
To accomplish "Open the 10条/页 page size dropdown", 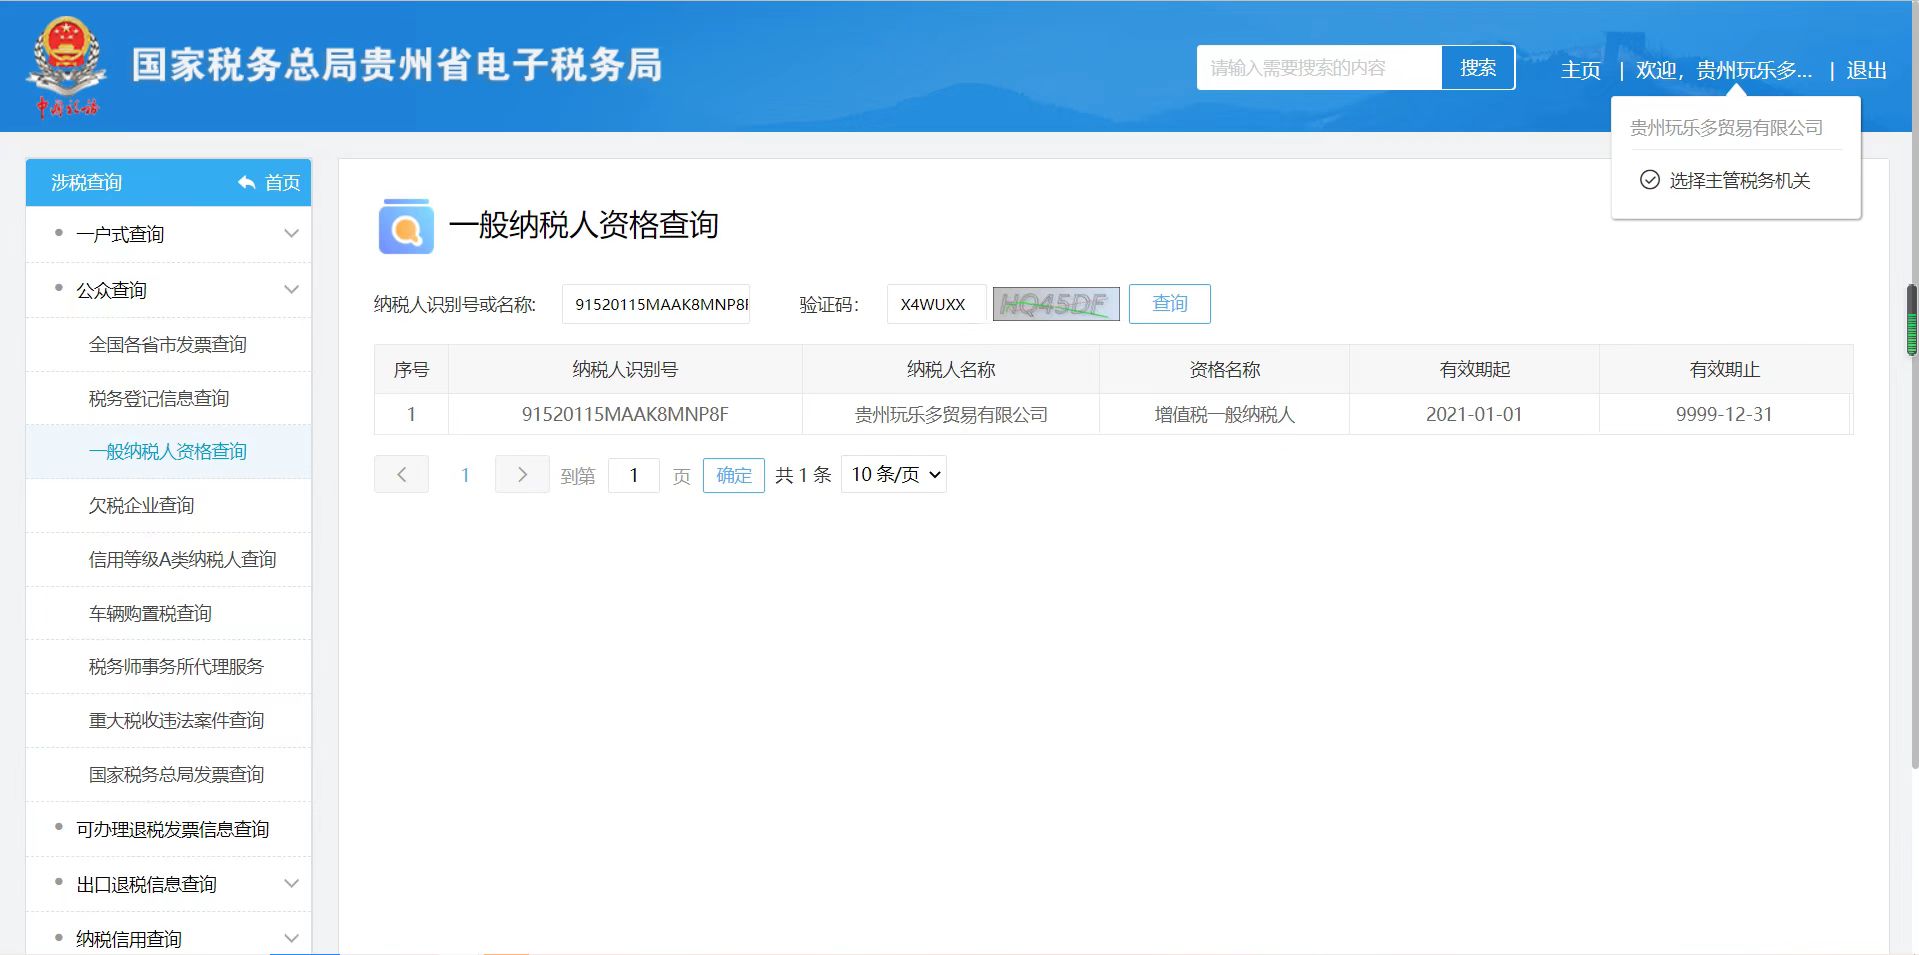I will [894, 475].
